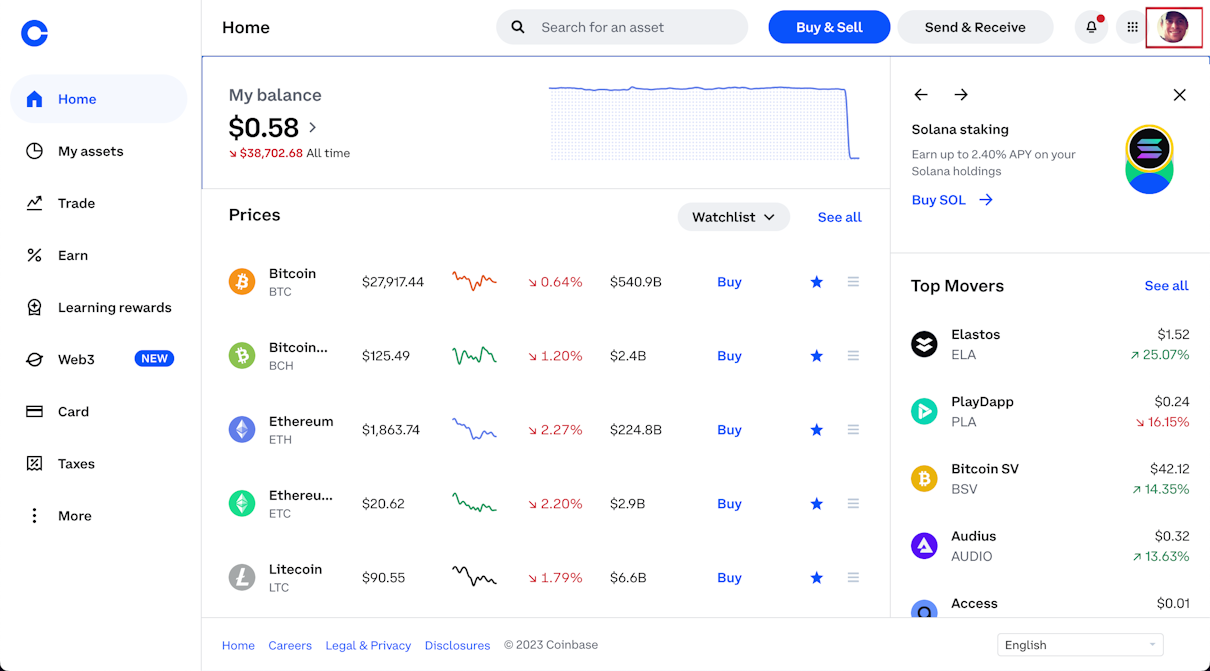The image size is (1210, 671).
Task: Click Ethereum price $1,863.74
Action: point(391,430)
